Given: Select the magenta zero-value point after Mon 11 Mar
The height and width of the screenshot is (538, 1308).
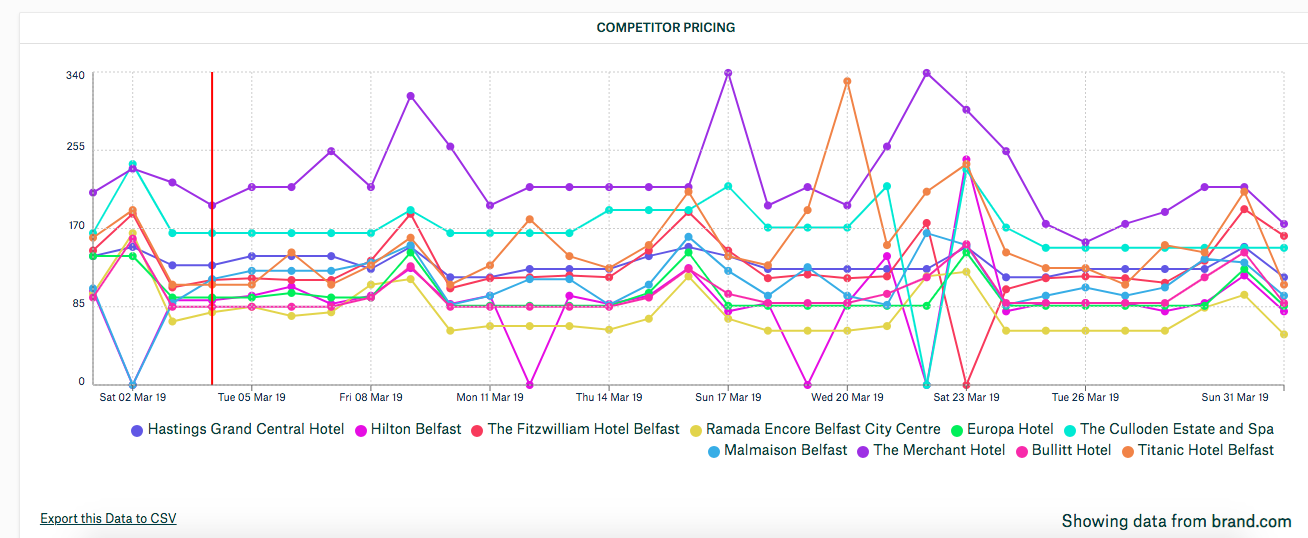Looking at the screenshot, I should [x=529, y=385].
